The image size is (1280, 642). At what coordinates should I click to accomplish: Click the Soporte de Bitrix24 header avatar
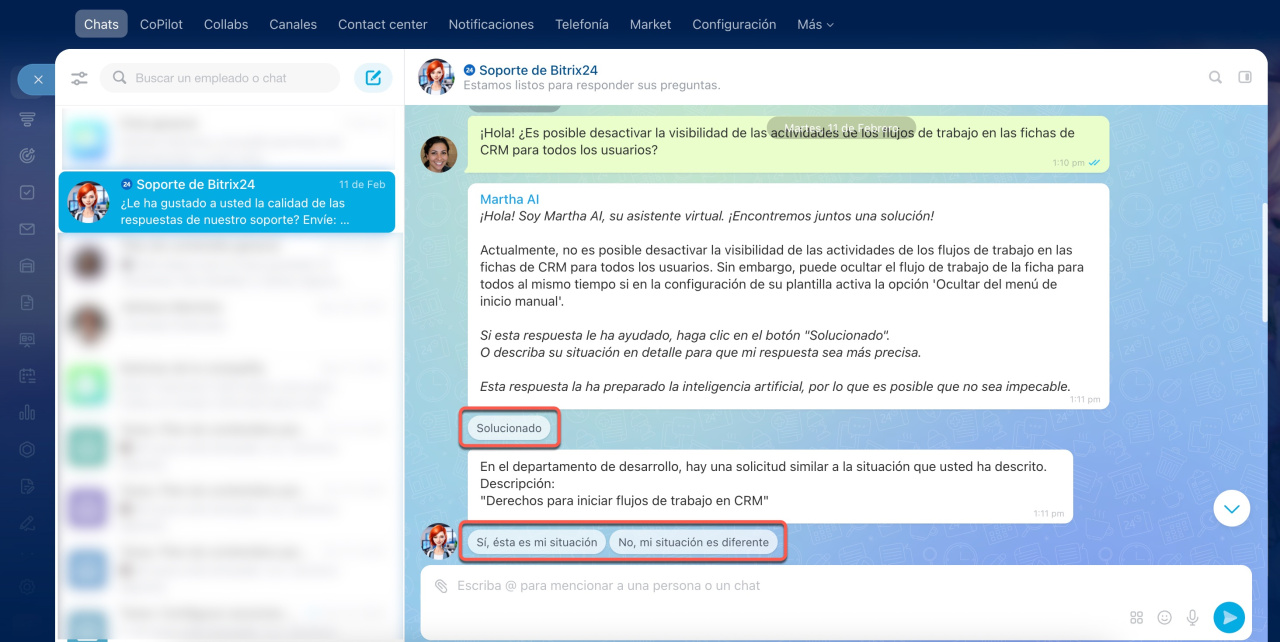[x=436, y=77]
